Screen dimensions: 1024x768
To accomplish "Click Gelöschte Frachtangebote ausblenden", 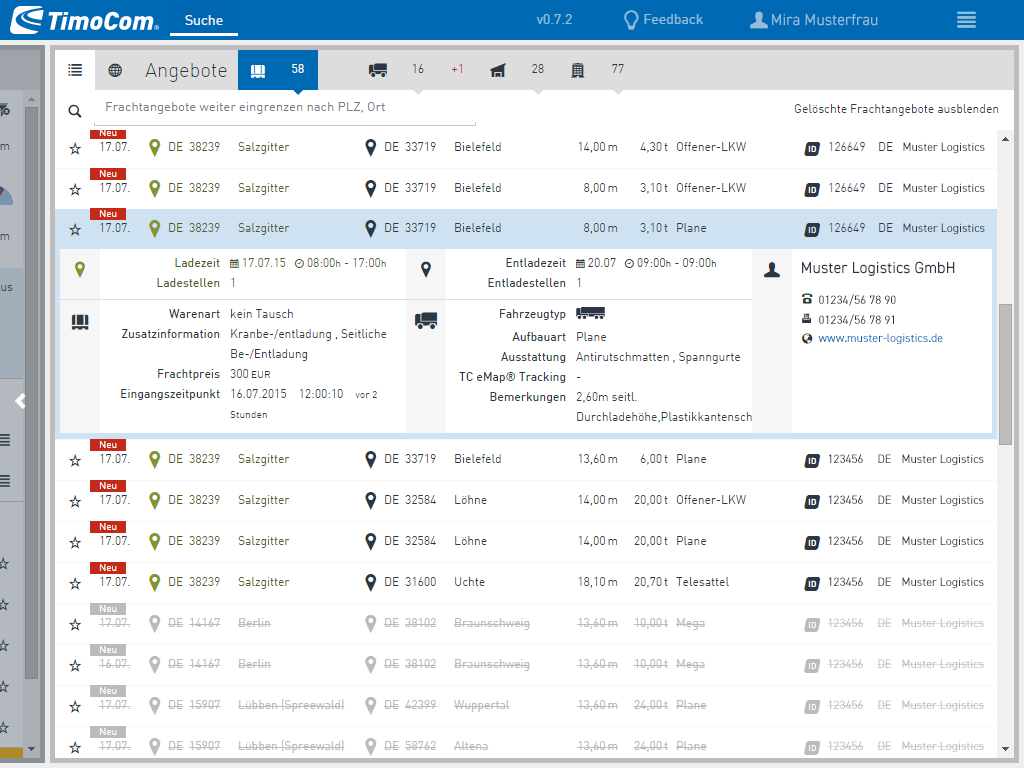I will pyautogui.click(x=896, y=109).
